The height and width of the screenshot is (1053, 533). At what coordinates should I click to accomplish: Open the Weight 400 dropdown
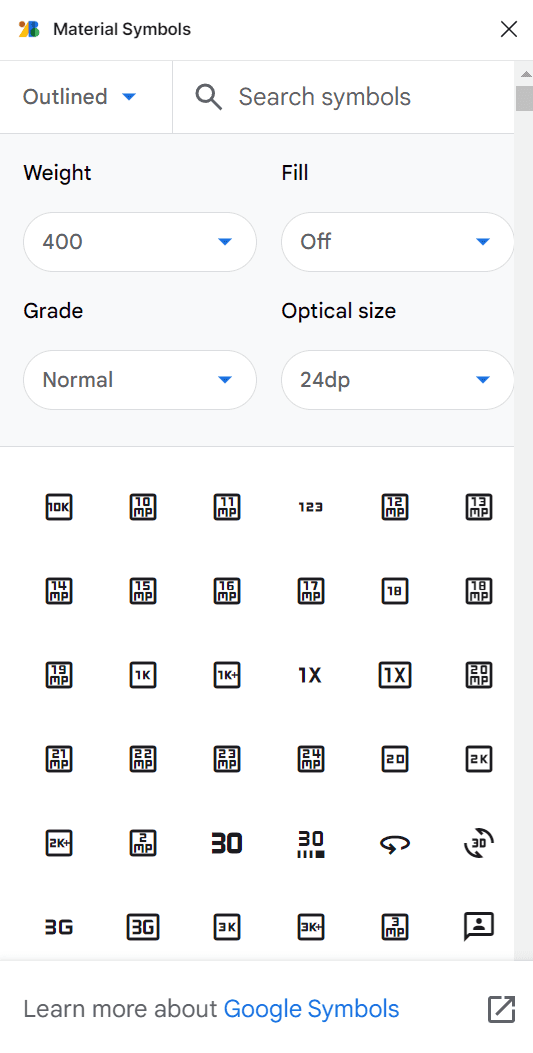pos(140,242)
